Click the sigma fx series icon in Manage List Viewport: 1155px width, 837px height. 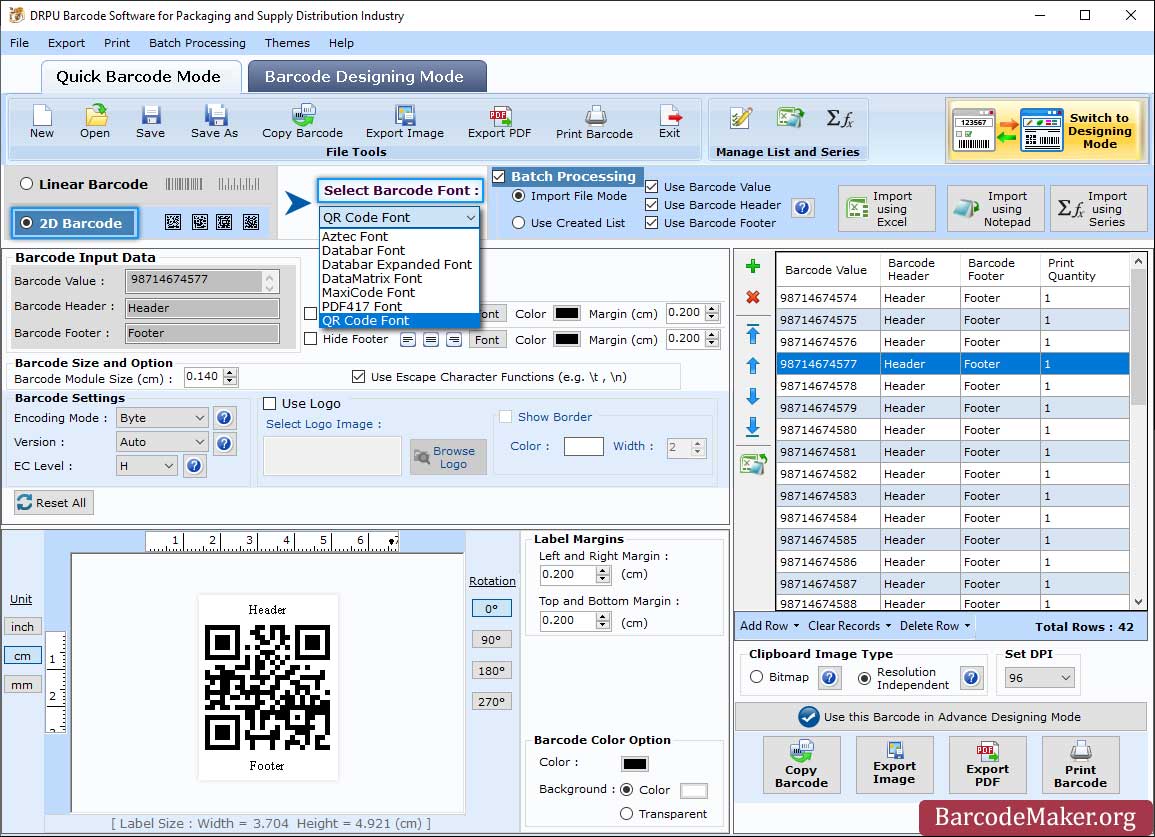coord(840,118)
